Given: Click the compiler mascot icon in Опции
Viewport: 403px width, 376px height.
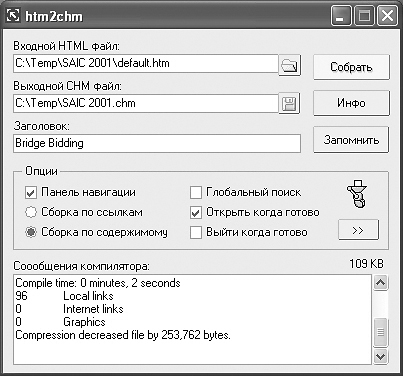Looking at the screenshot, I should pos(357,194).
